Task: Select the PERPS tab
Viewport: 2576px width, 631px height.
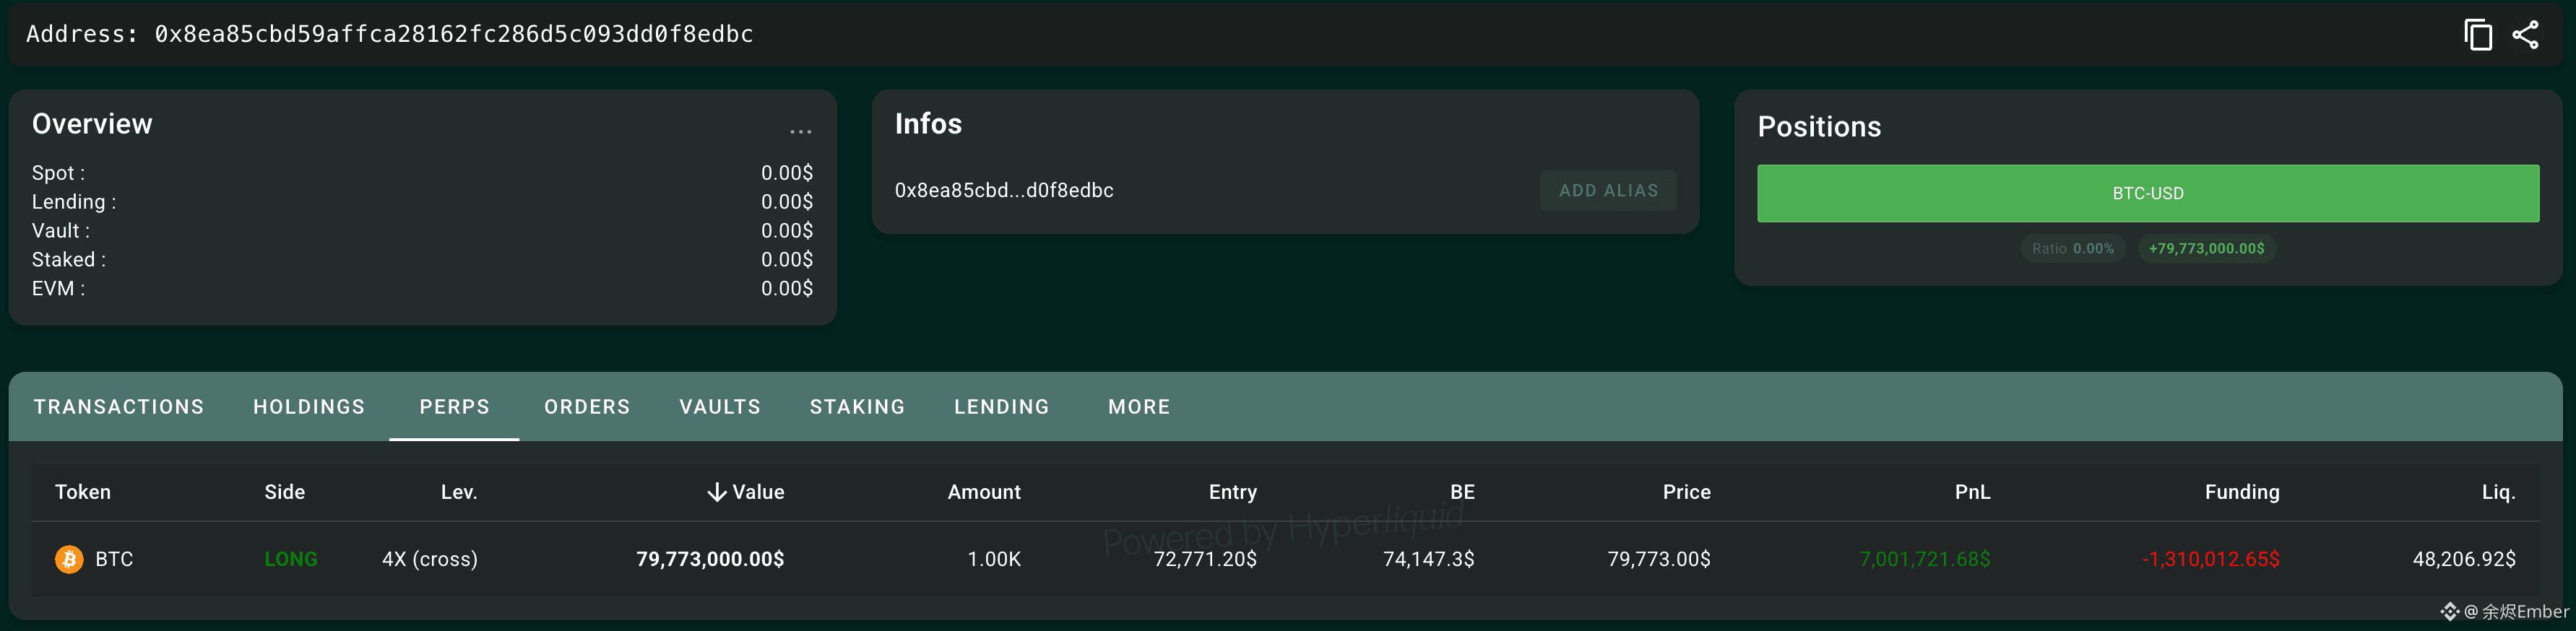Action: [x=454, y=407]
